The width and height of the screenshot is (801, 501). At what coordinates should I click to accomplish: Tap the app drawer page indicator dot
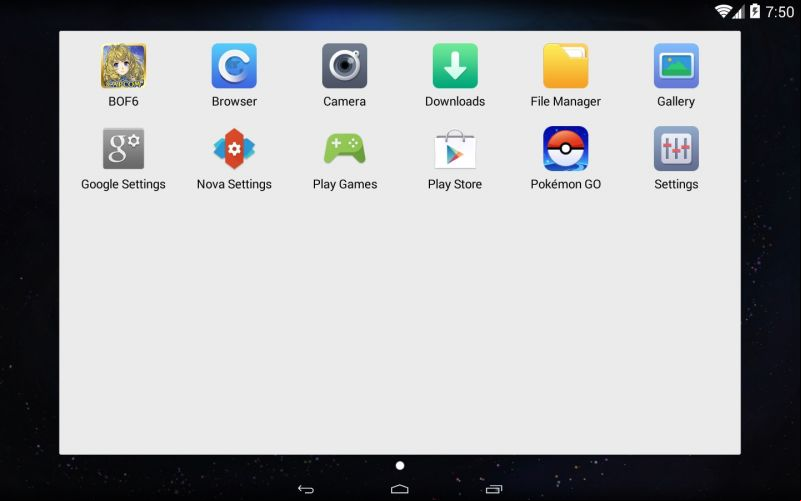[x=400, y=465]
